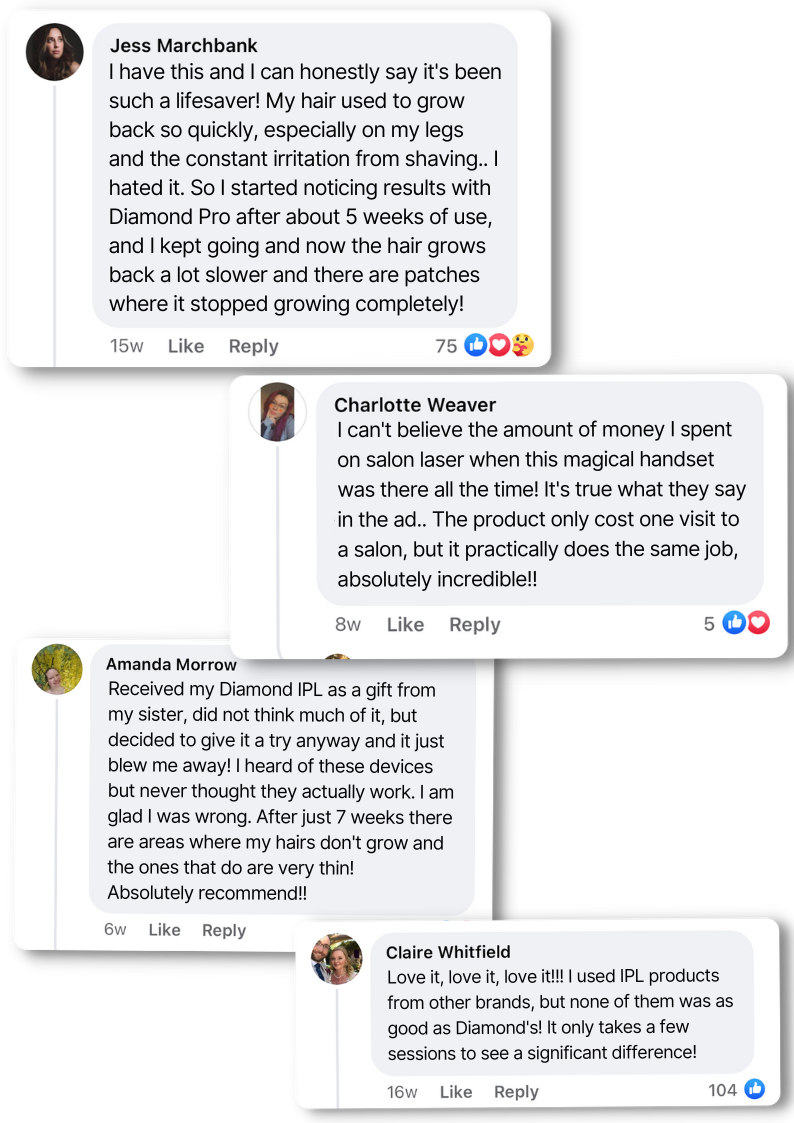The width and height of the screenshot is (794, 1123).
Task: Open Charlotte Weaver's profile avatar
Action: coord(277,412)
